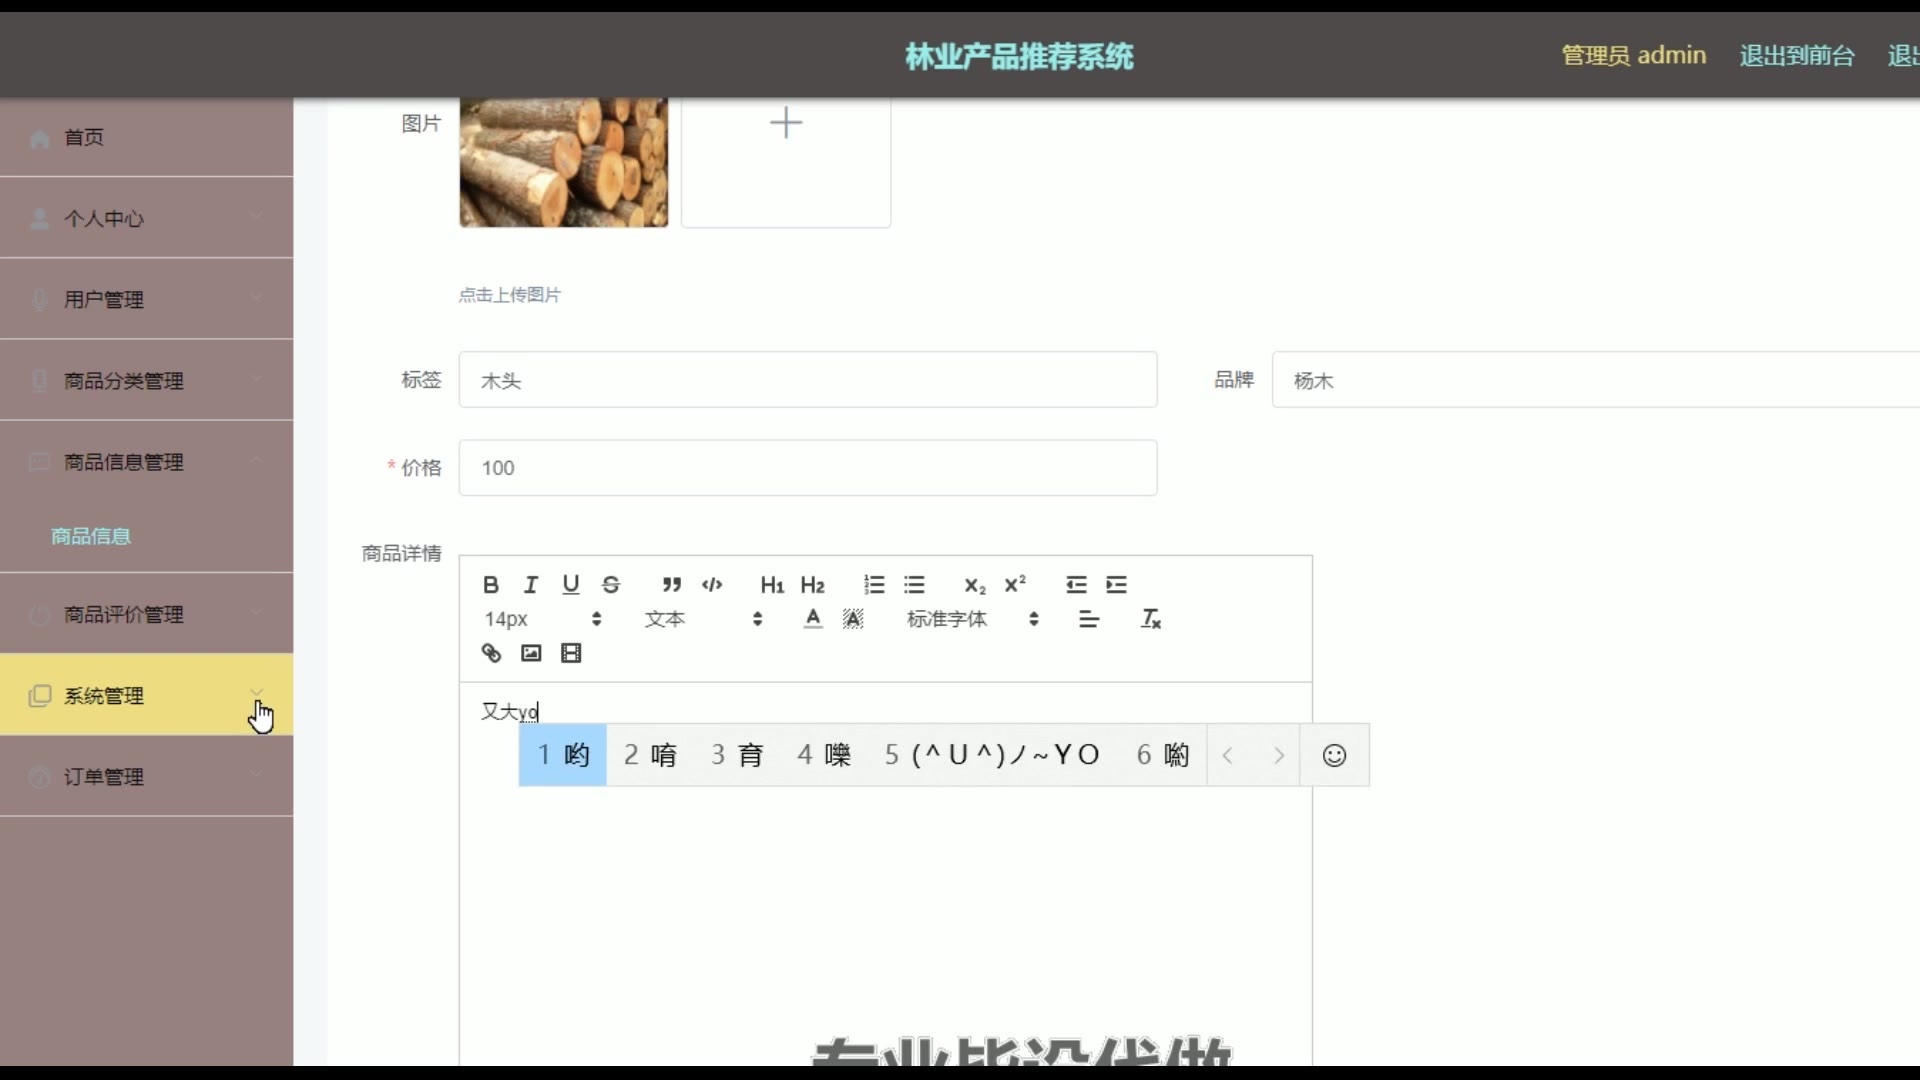Open text alignment options
Screen dimensions: 1920x1080
(x=1089, y=619)
